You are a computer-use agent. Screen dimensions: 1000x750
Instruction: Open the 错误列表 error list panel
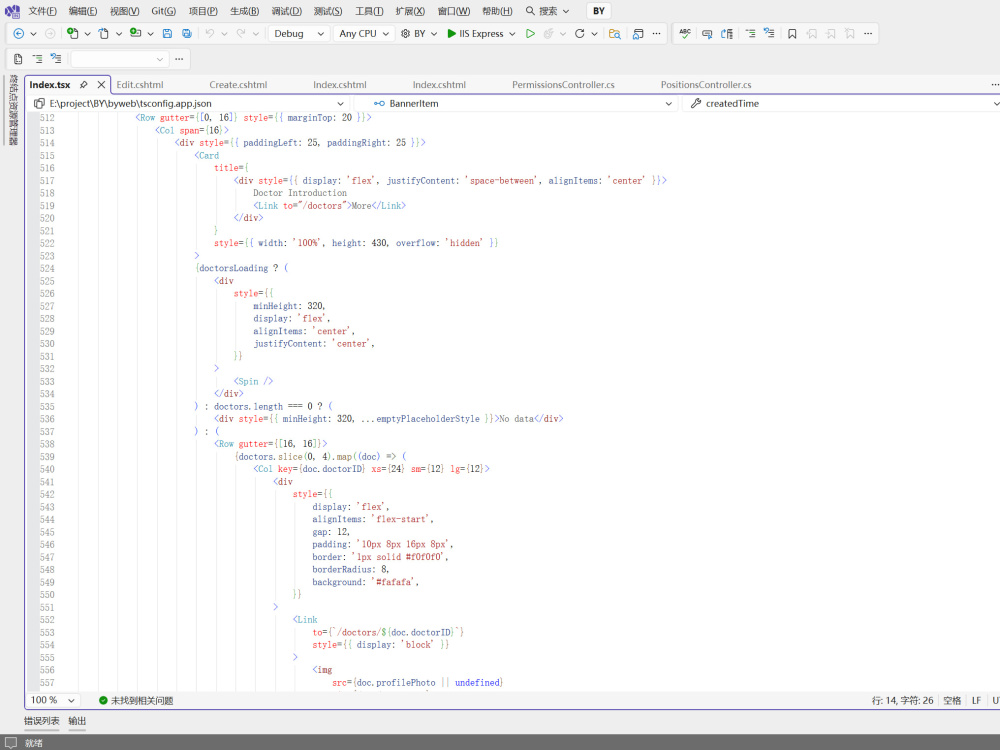click(x=41, y=721)
